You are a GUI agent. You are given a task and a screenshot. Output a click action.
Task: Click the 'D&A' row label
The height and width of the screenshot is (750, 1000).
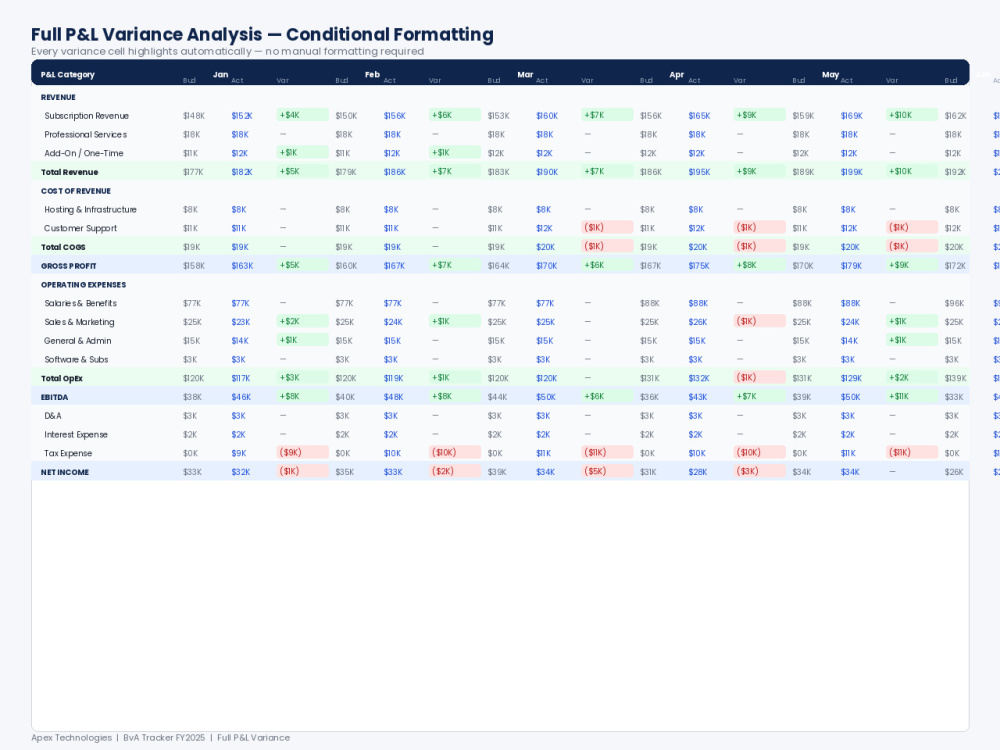point(53,416)
